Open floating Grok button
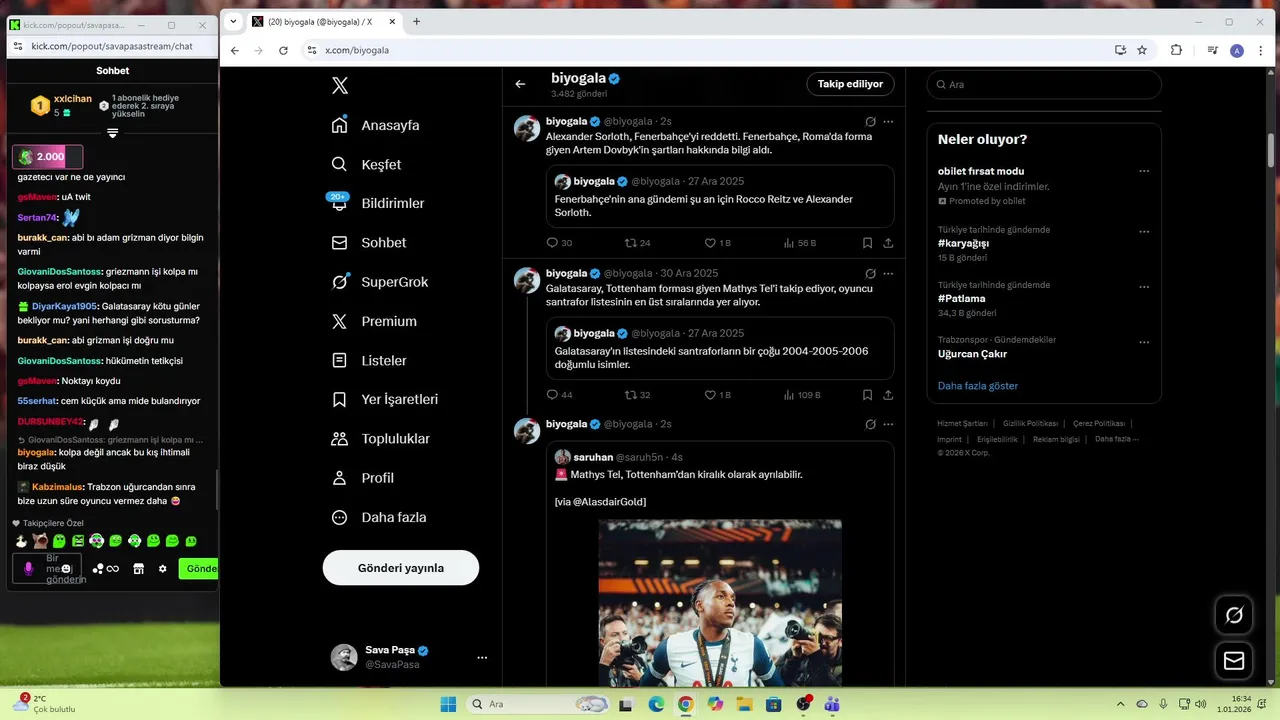The width and height of the screenshot is (1280, 720). (1234, 615)
